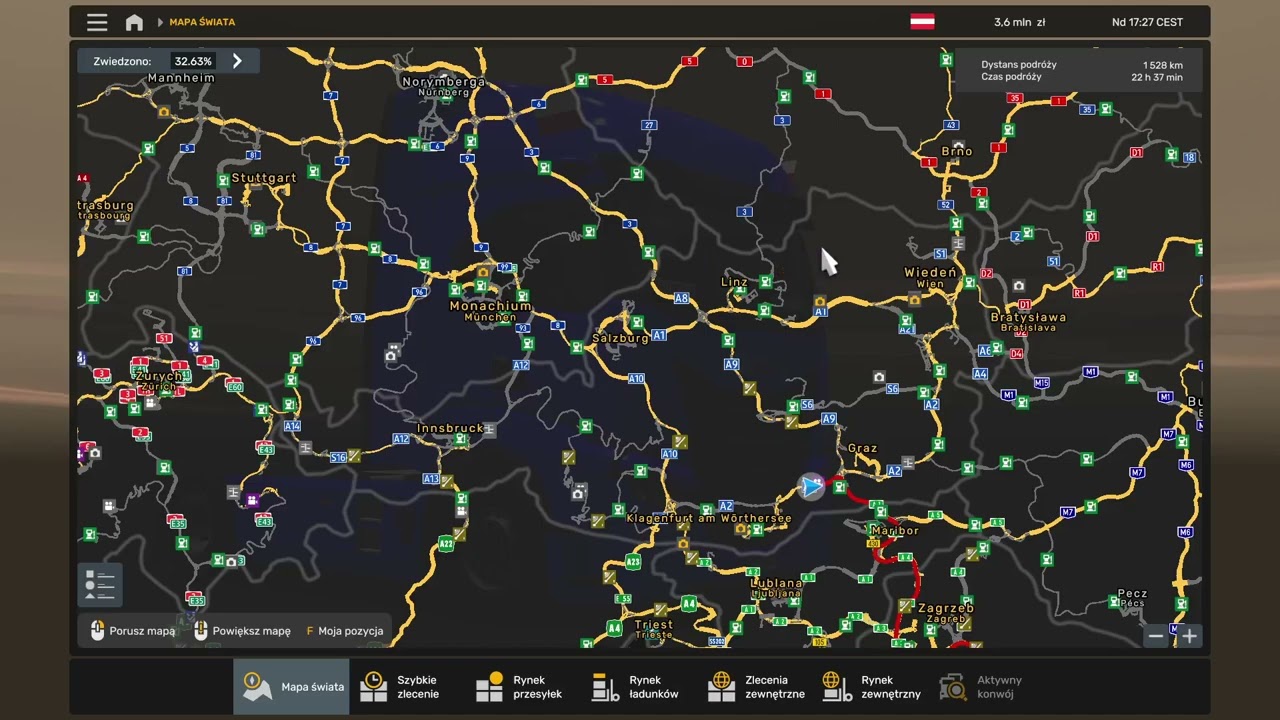Select Klagenfurt am Wörthersee label
Screen dimensions: 1280x720
coord(709,518)
